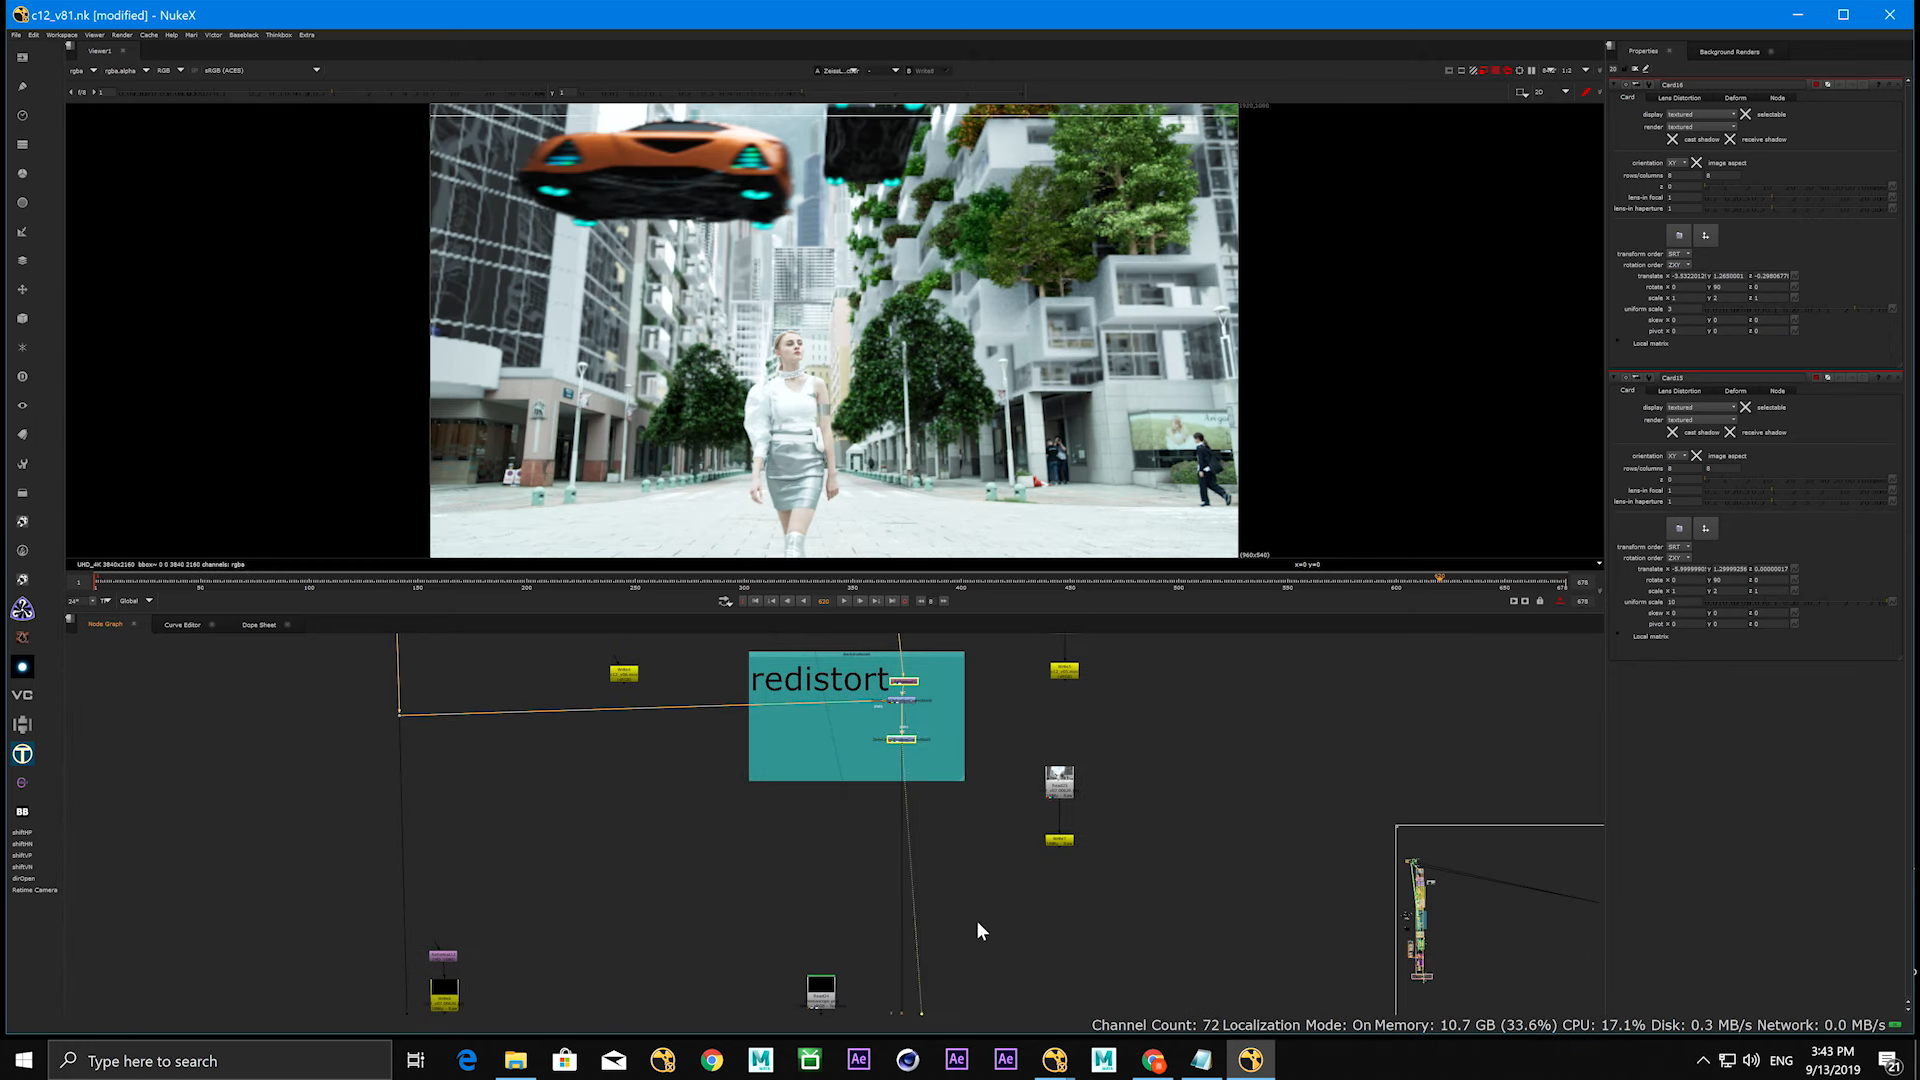The width and height of the screenshot is (1920, 1080).
Task: Open Card16 Lens Distortion tab
Action: point(1679,98)
